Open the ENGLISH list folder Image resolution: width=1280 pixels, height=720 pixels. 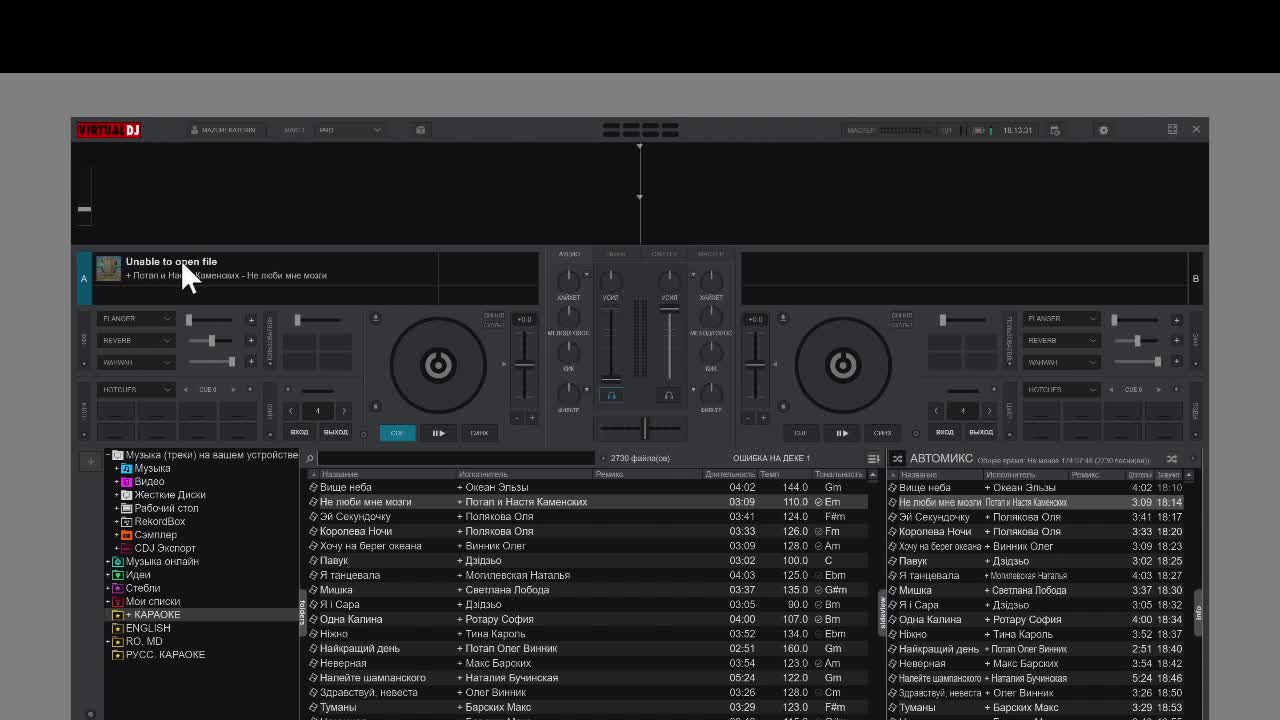(148, 628)
